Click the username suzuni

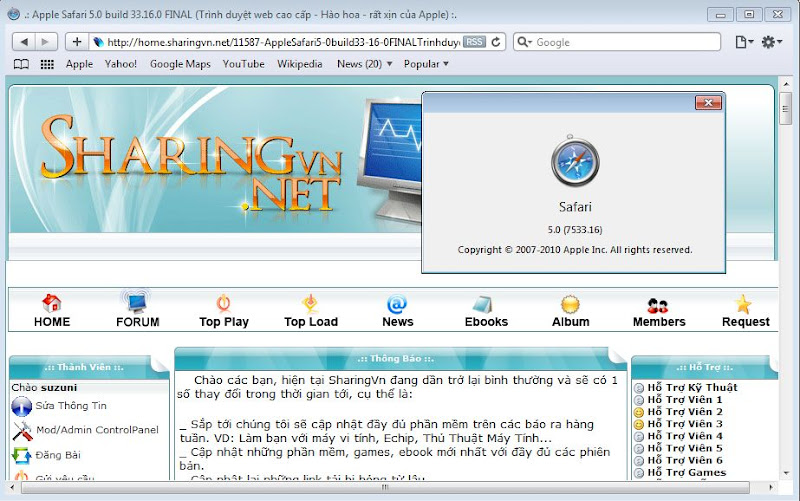59,388
